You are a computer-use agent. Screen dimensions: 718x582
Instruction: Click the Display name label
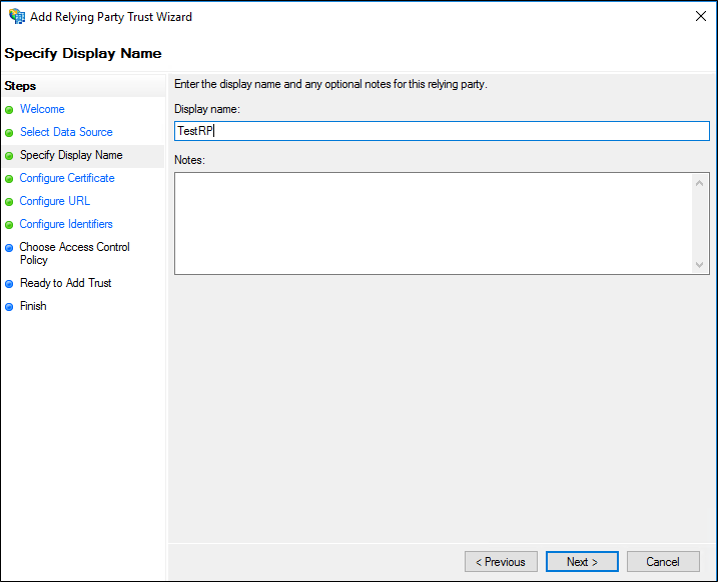(207, 109)
